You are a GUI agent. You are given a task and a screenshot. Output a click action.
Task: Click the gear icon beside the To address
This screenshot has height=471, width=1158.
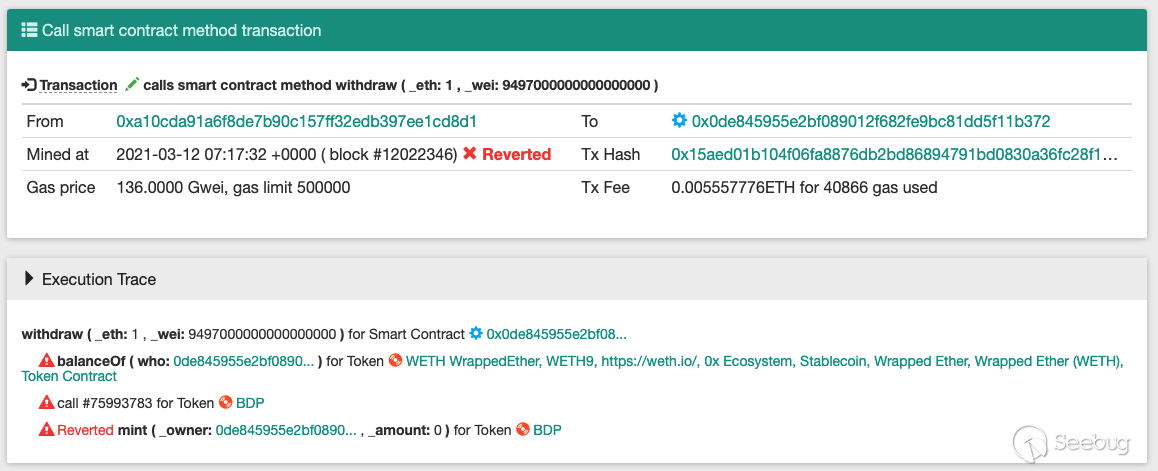coord(679,121)
